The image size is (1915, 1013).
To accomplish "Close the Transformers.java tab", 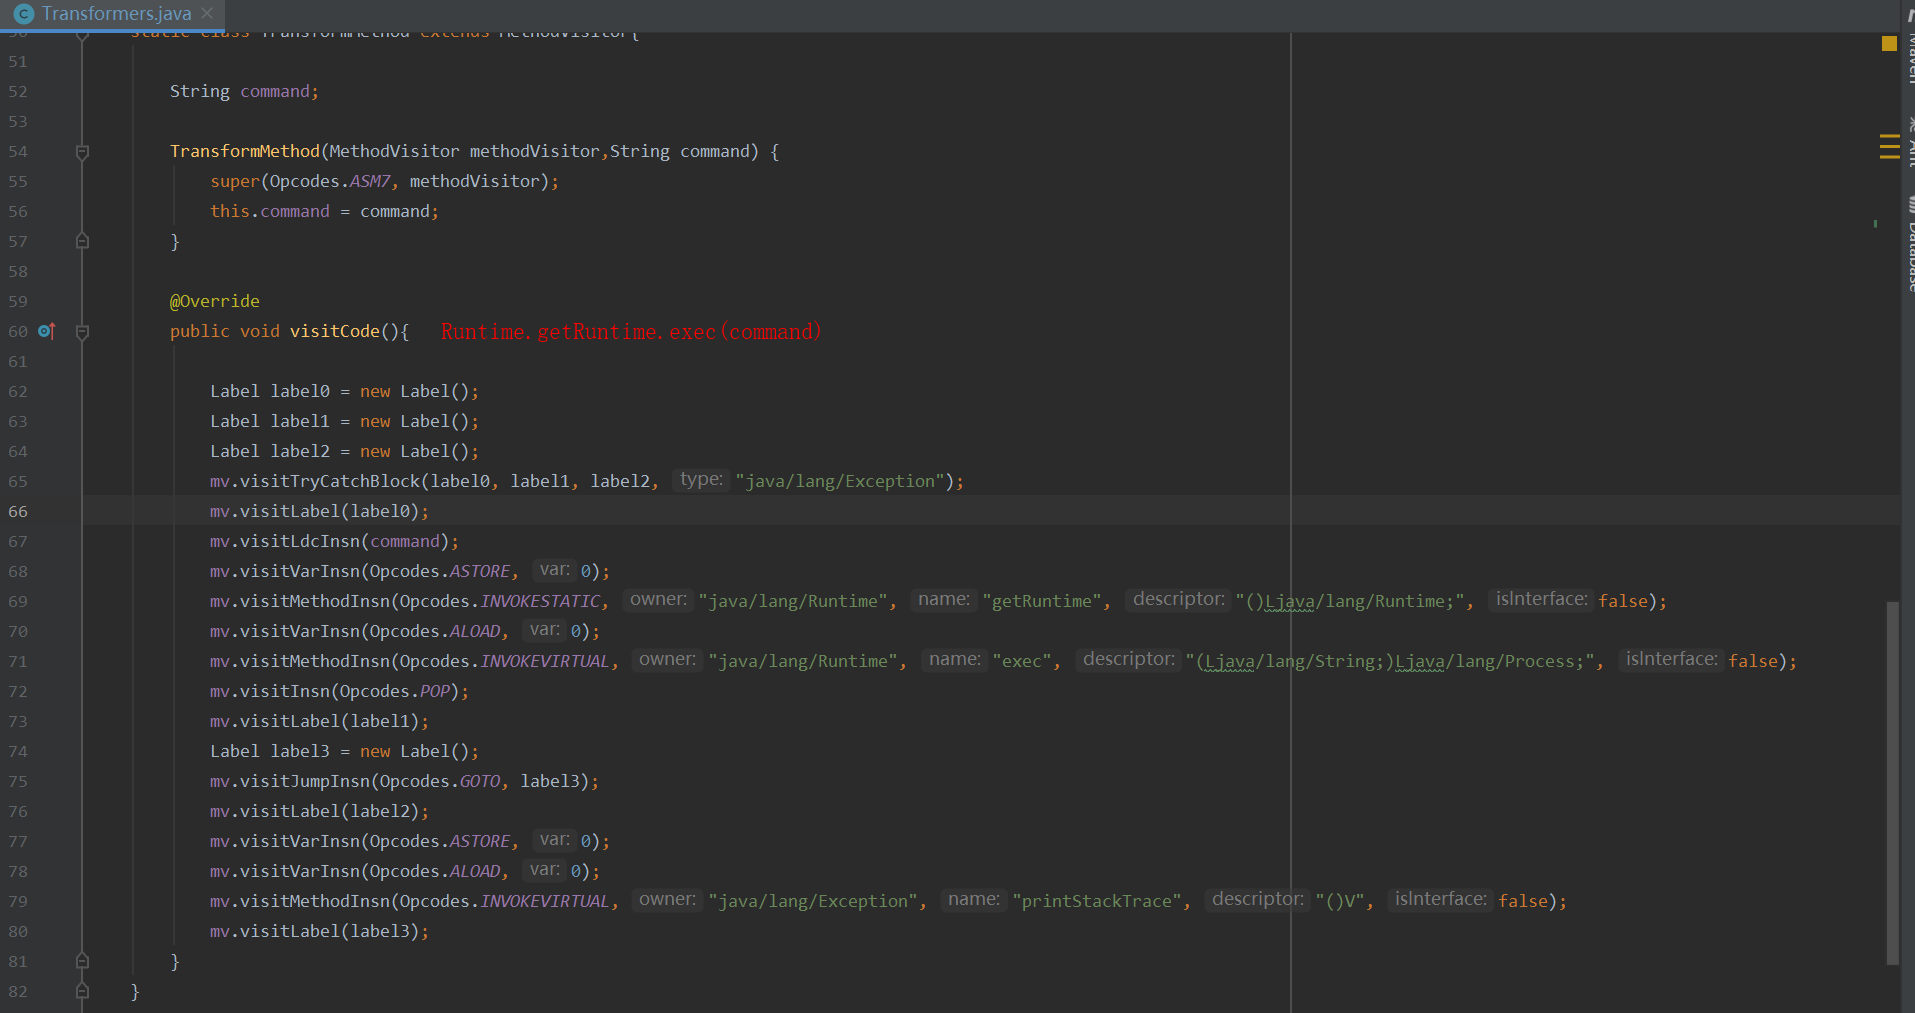I will point(207,13).
